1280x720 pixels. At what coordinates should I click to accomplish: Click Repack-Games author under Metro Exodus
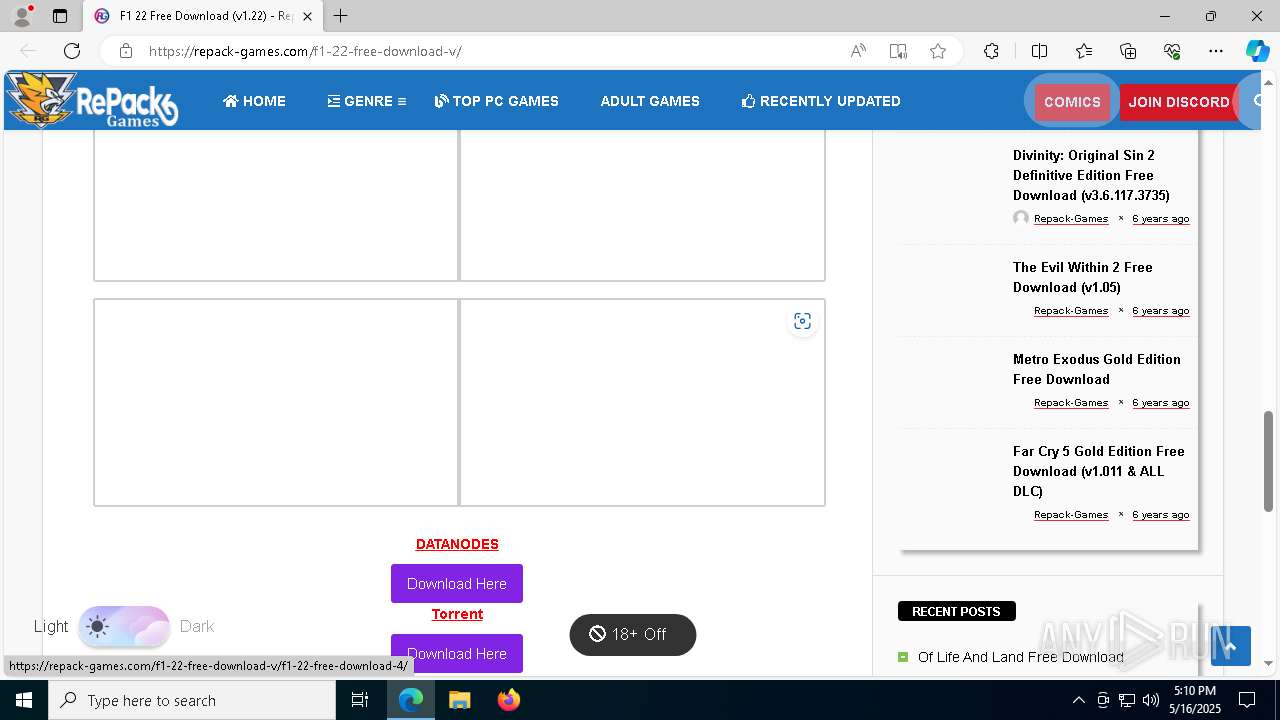coord(1071,403)
